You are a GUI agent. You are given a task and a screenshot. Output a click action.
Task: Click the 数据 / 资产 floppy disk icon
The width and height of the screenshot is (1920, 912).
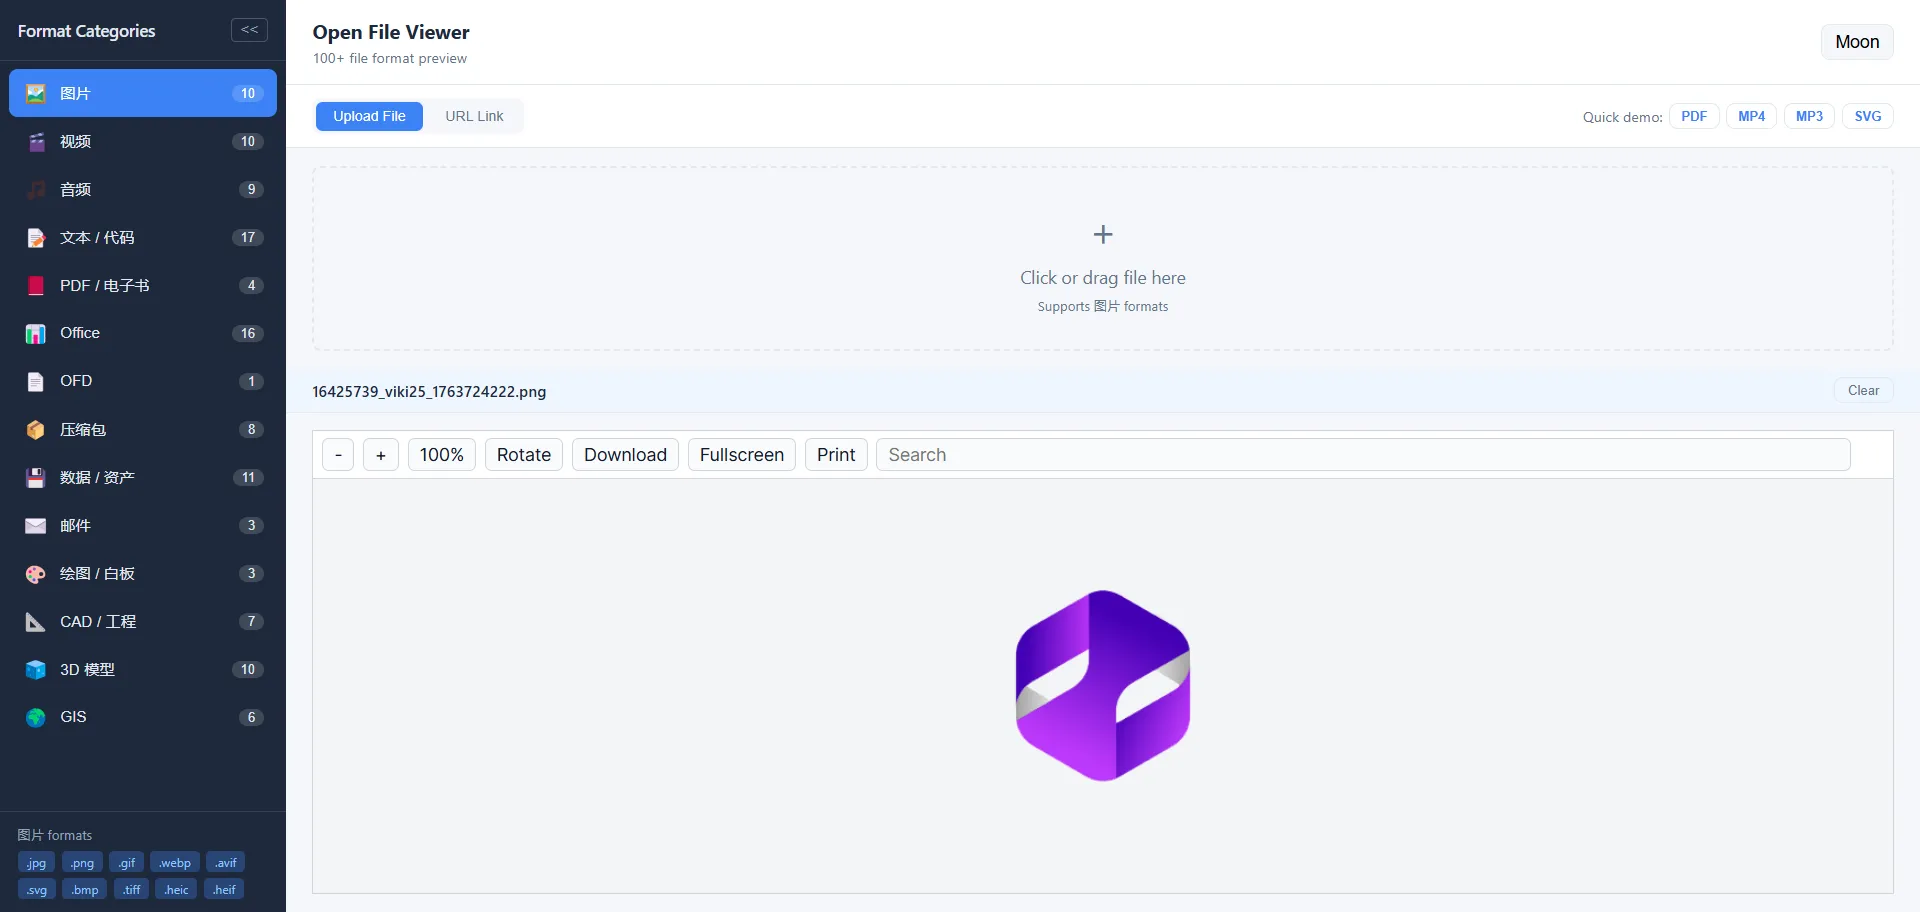point(36,477)
